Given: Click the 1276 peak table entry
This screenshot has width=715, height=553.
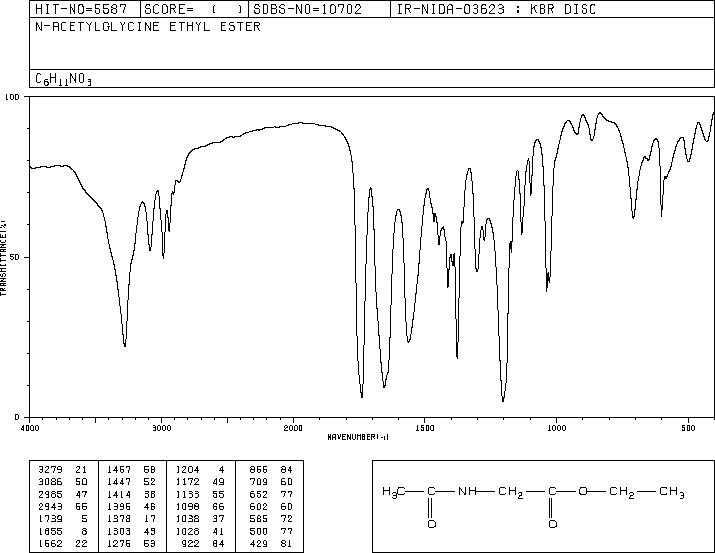Looking at the screenshot, I should [119, 543].
